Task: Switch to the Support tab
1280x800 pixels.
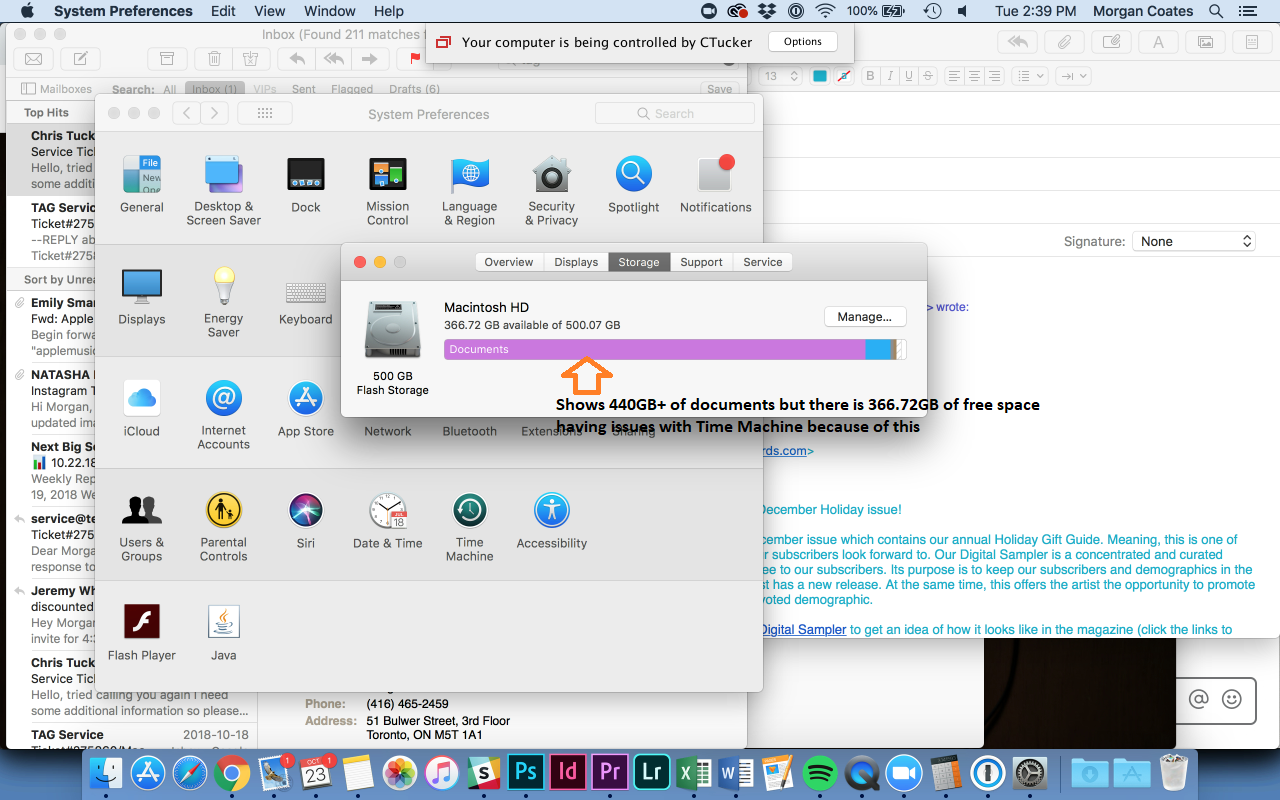Action: (x=701, y=262)
